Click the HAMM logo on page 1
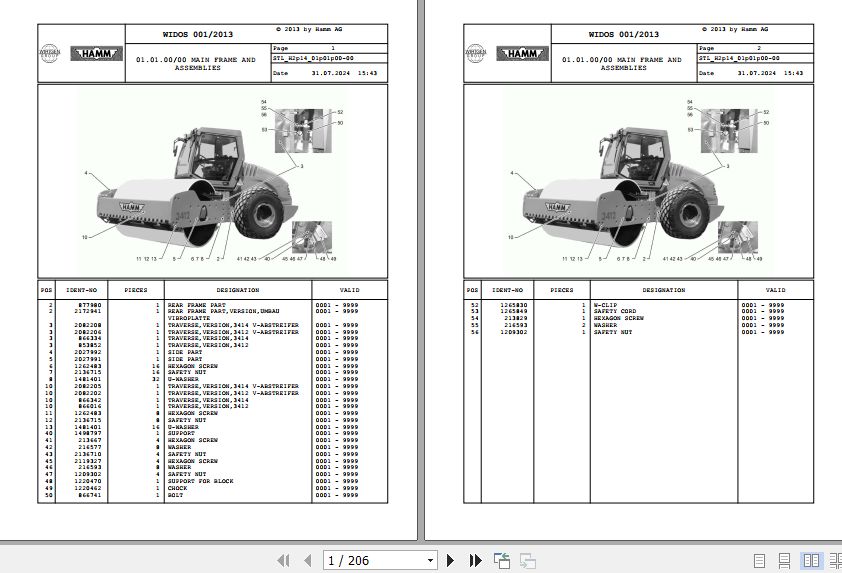842x573 pixels. click(97, 54)
